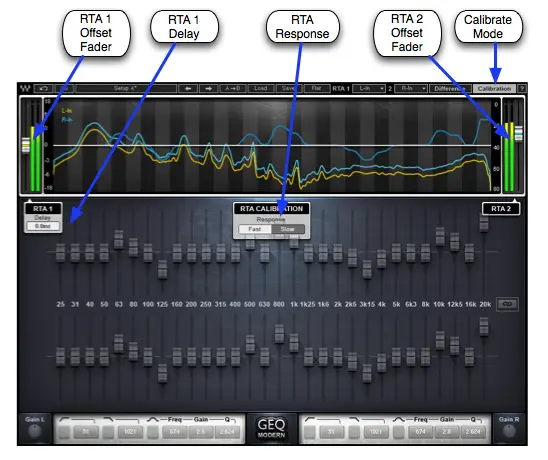The width and height of the screenshot is (548, 460).
Task: Go to next preset with right arrow
Action: (209, 88)
